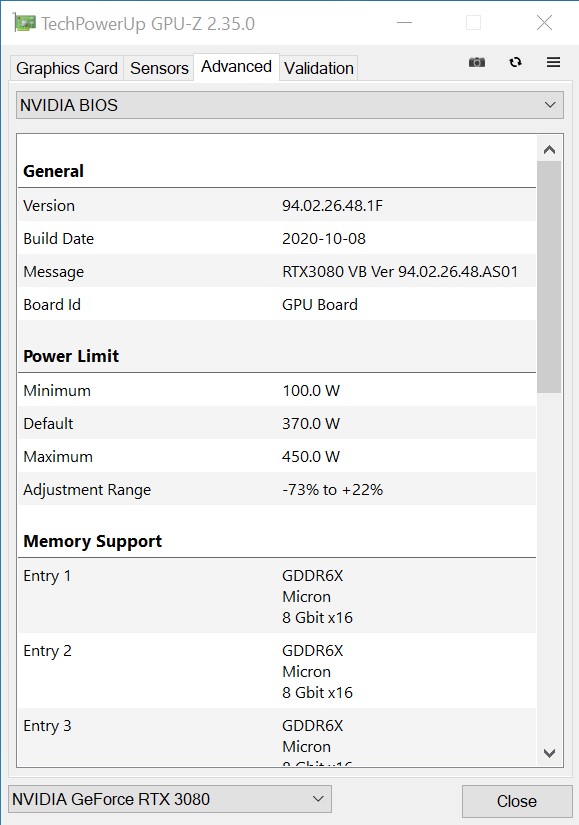Click the Close button at bottom

point(517,801)
